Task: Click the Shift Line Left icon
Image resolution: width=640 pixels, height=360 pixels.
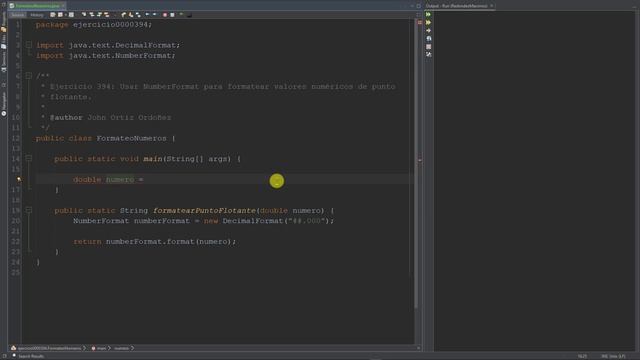Action: [x=147, y=15]
